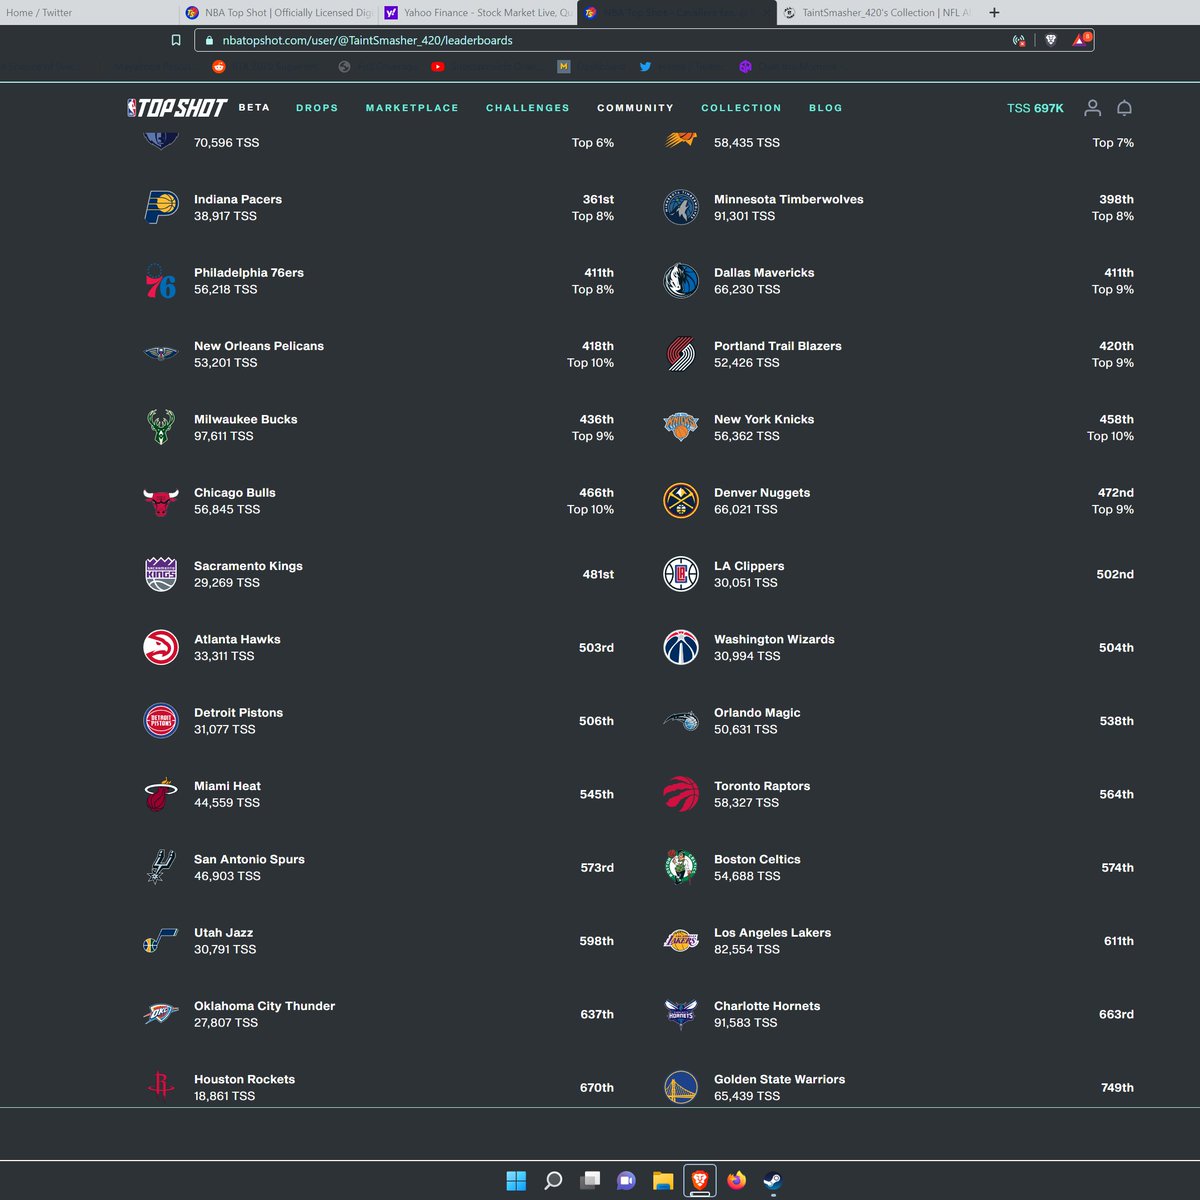Click the Oklahoma City Thunder logo

[161, 1014]
